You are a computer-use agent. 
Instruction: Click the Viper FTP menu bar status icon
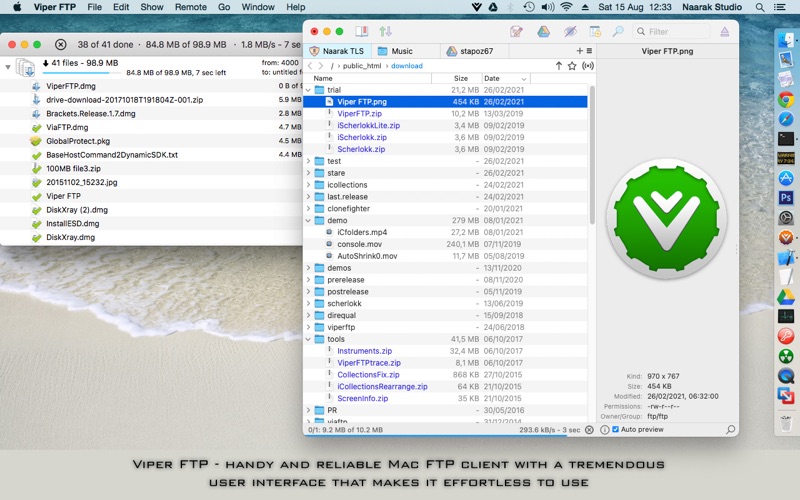[x=477, y=7]
